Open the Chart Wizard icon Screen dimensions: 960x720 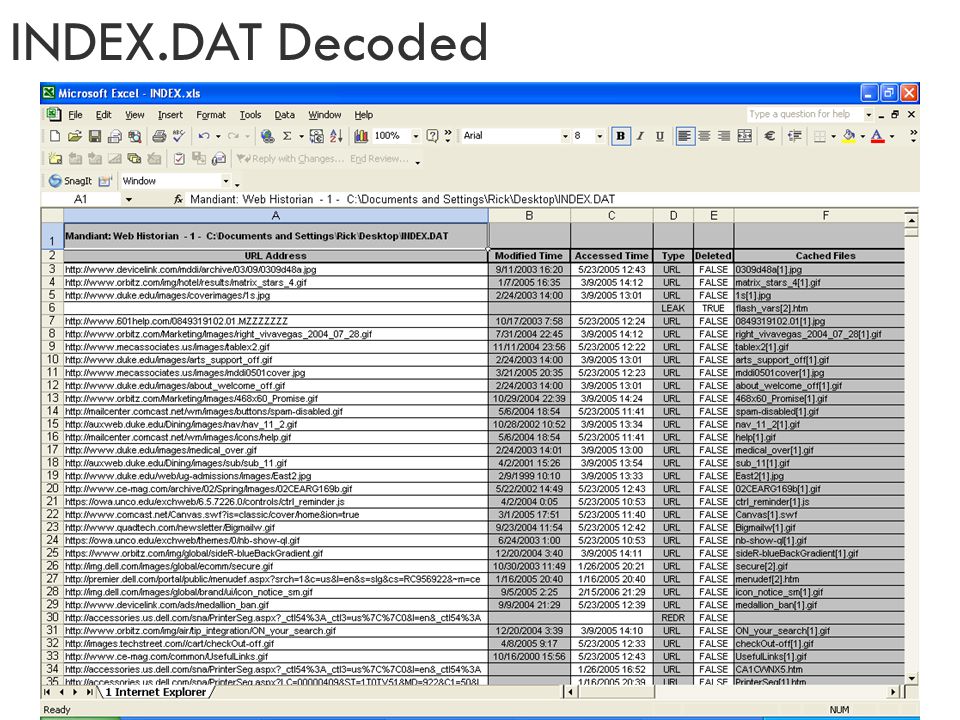[361, 136]
